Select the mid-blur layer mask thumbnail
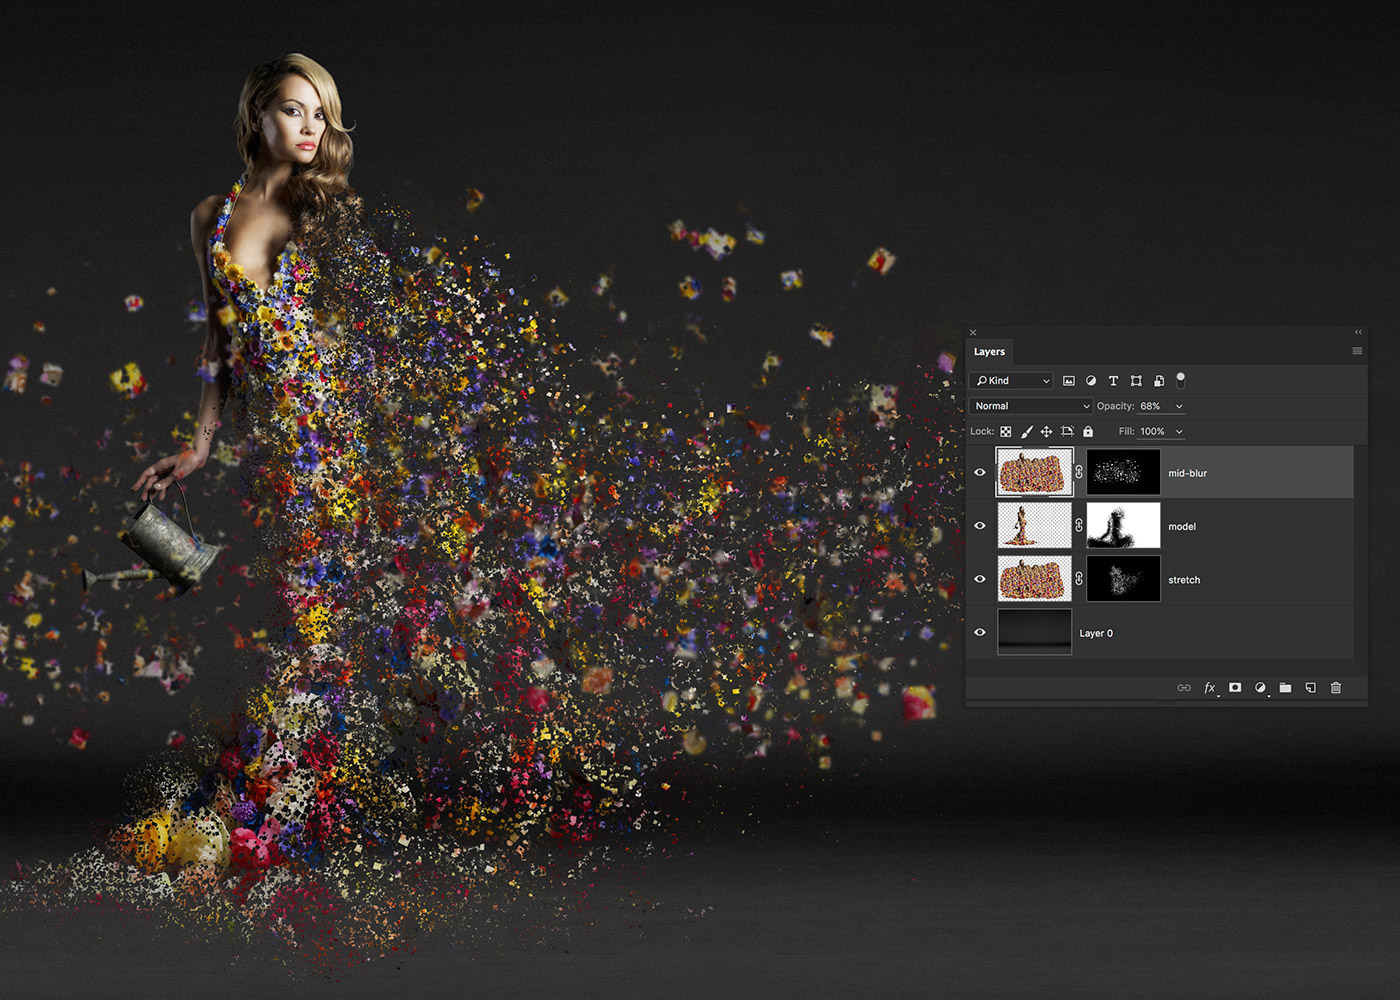 (x=1123, y=472)
